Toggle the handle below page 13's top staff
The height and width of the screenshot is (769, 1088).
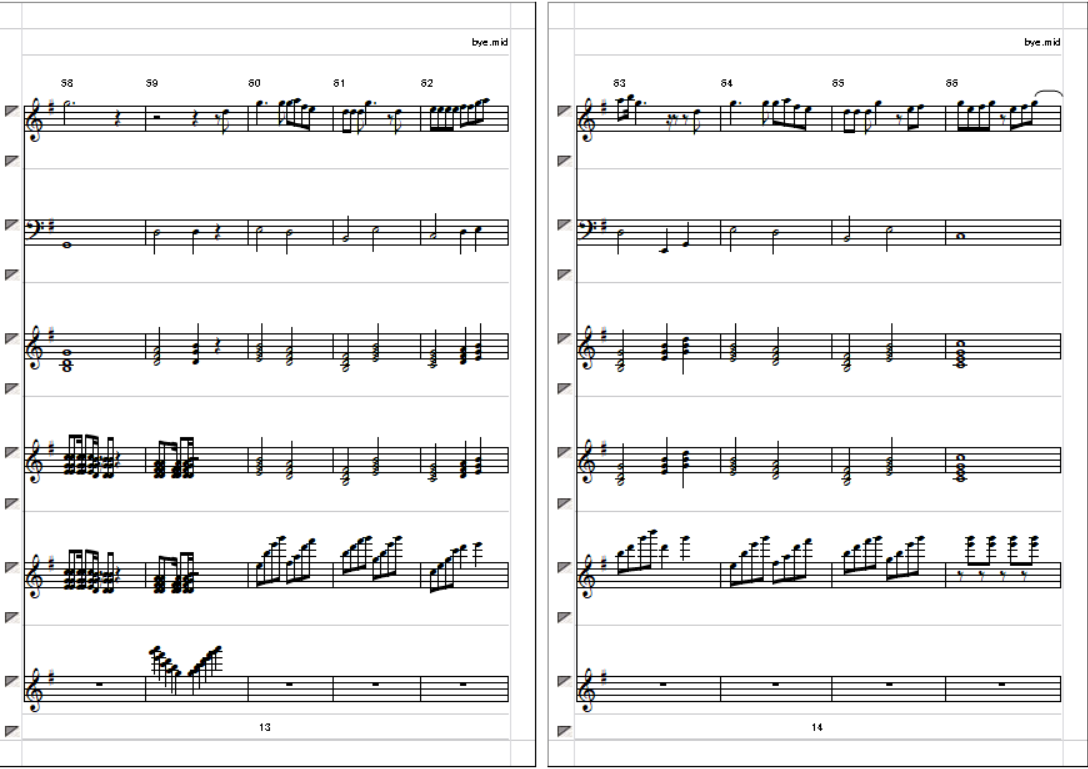[x=11, y=161]
